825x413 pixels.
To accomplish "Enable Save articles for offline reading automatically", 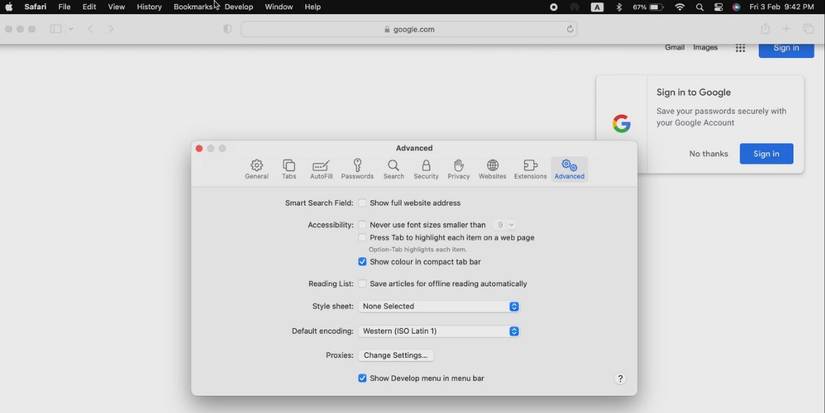I will (363, 284).
